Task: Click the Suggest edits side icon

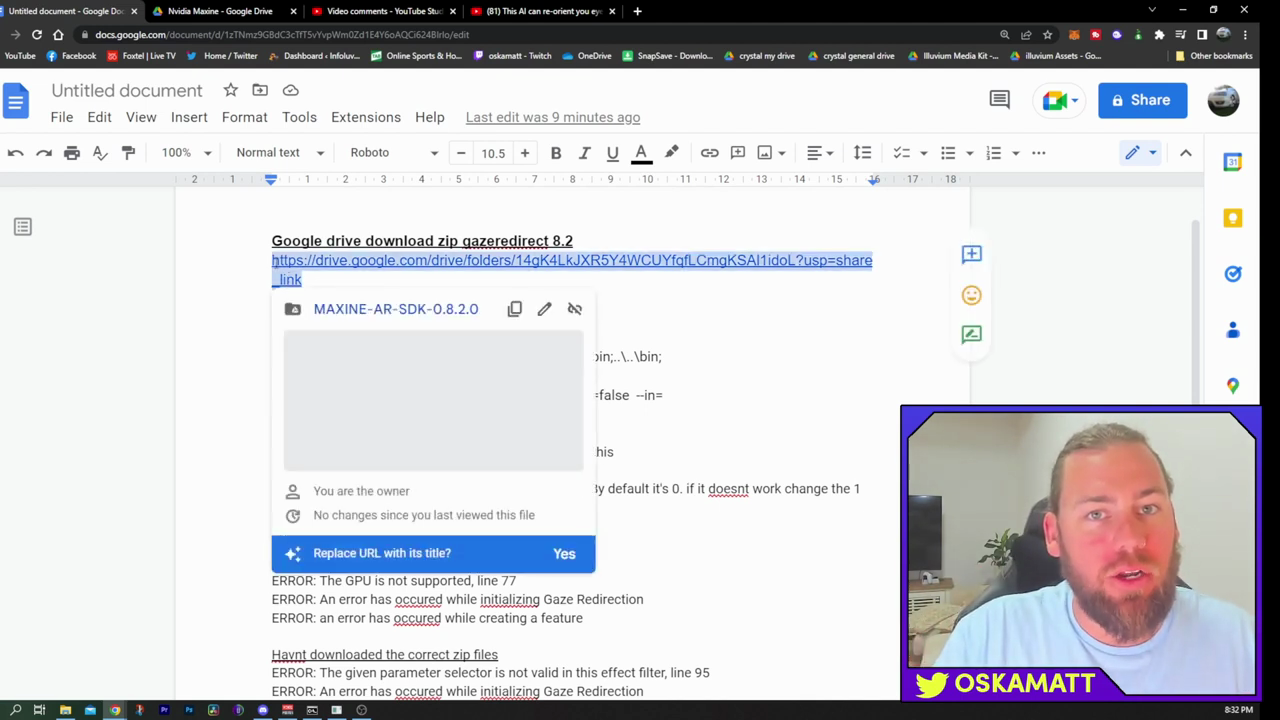Action: (972, 335)
